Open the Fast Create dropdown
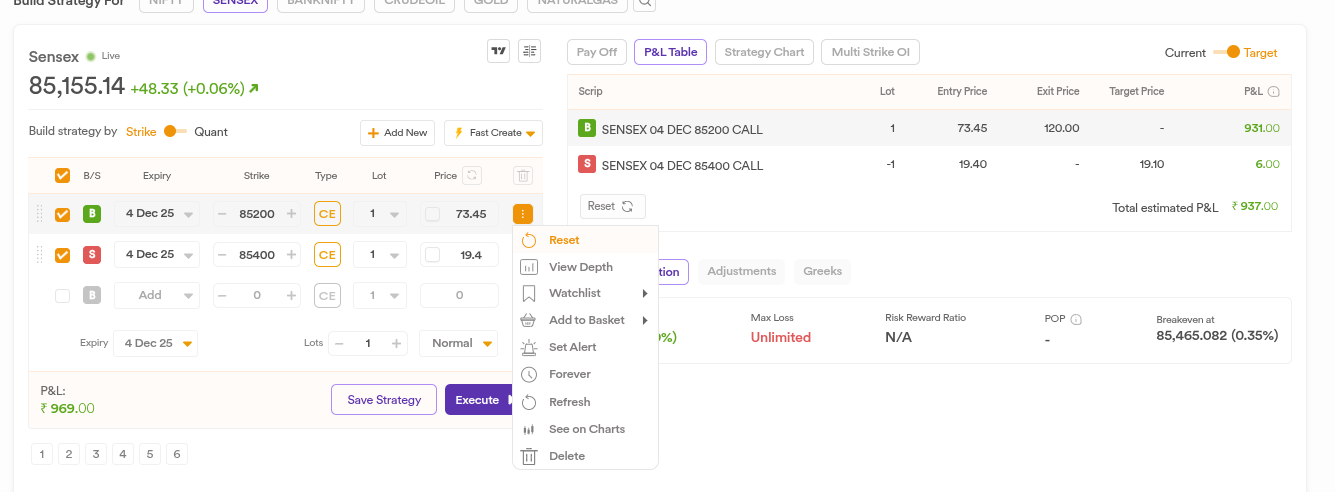 493,133
